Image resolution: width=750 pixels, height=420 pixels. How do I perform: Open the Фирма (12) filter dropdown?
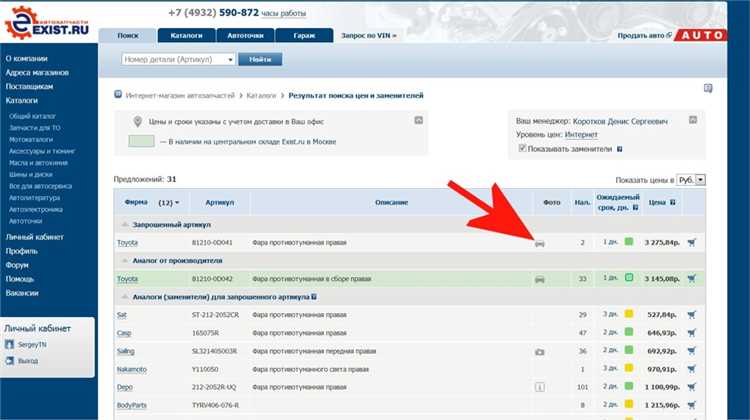pyautogui.click(x=169, y=203)
